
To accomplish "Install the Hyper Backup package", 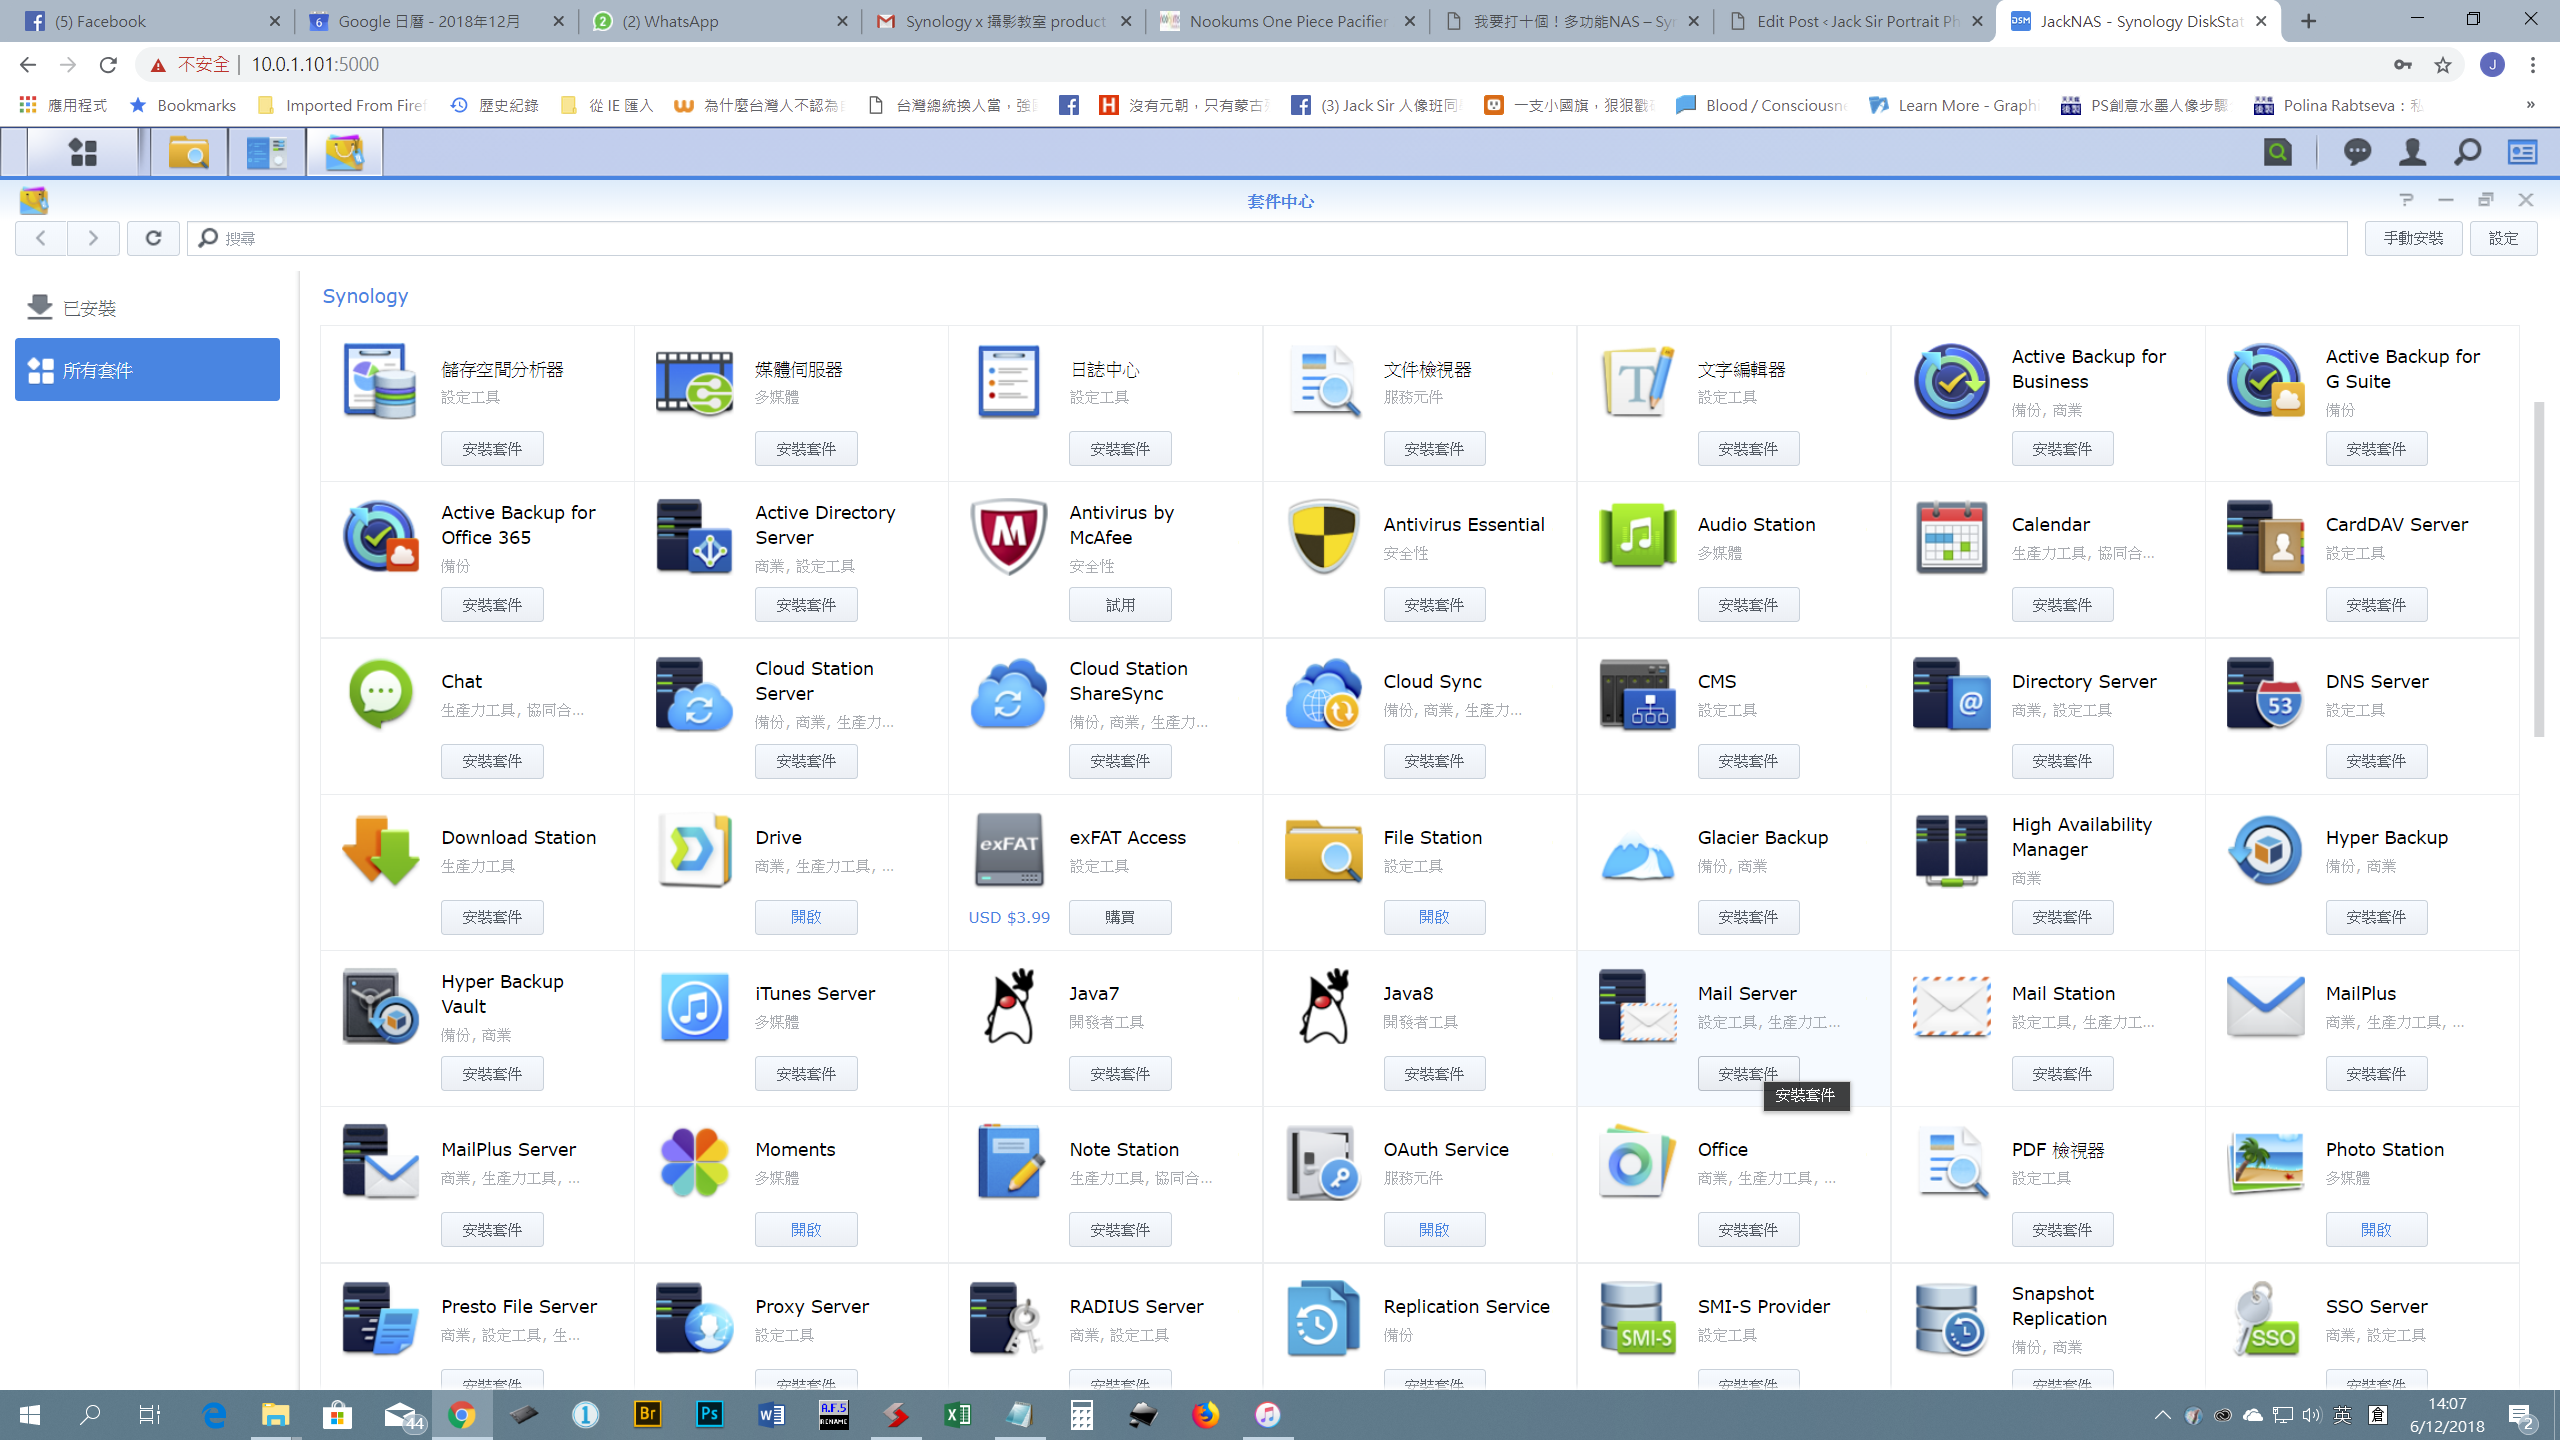I will click(x=2376, y=917).
